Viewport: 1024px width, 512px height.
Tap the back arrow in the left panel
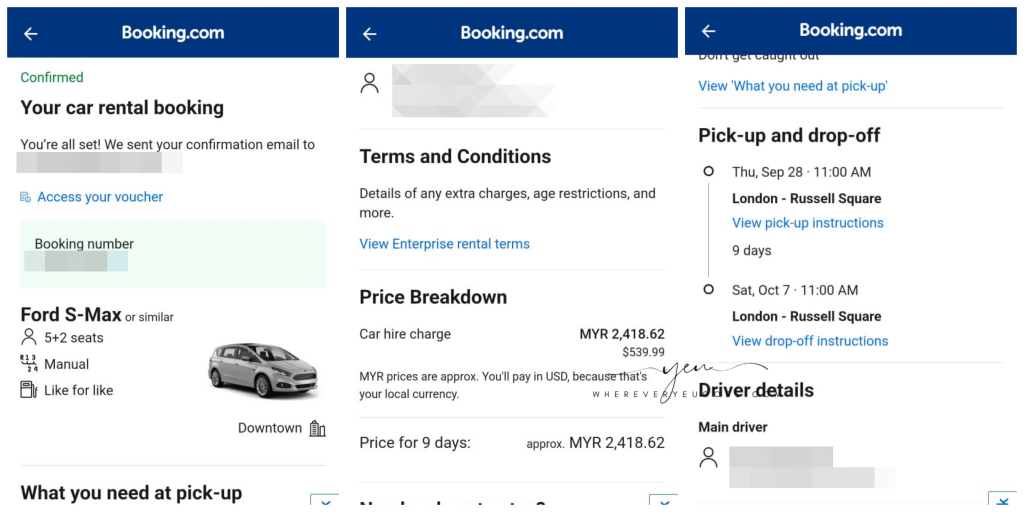(x=31, y=34)
